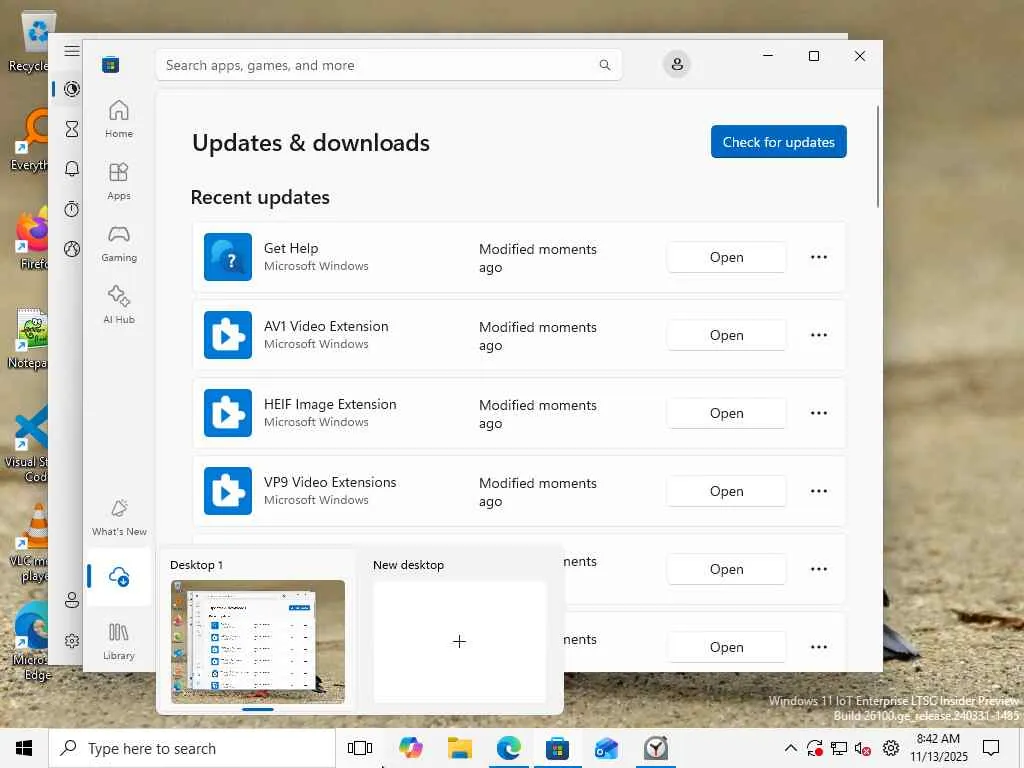
Task: Click the search magnifier icon in Store
Action: [x=605, y=65]
